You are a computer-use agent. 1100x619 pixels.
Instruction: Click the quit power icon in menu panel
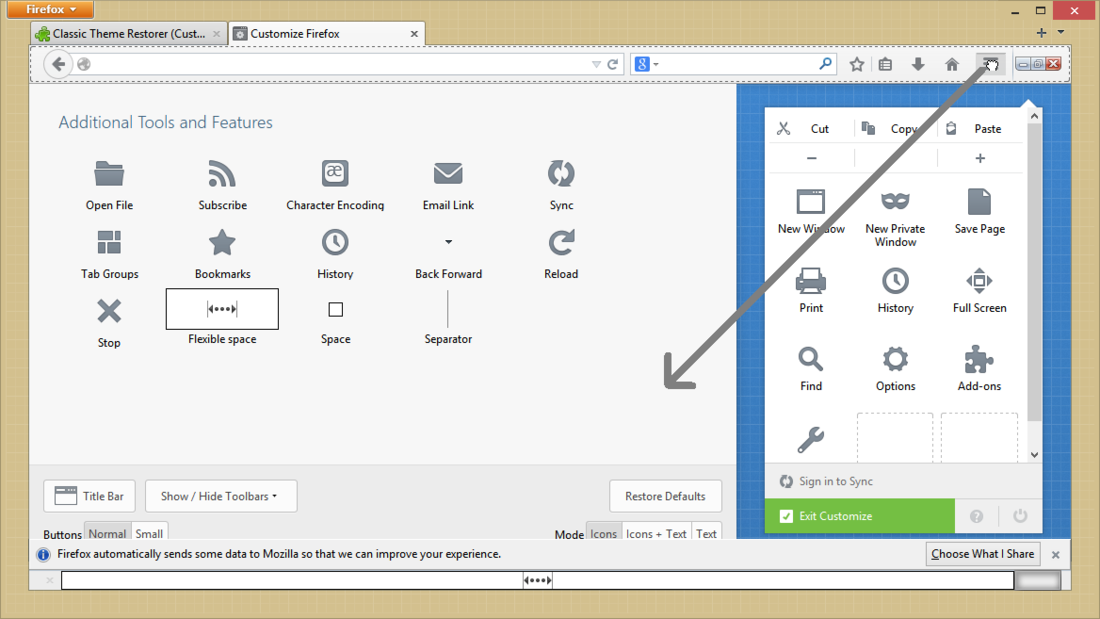coord(1020,517)
